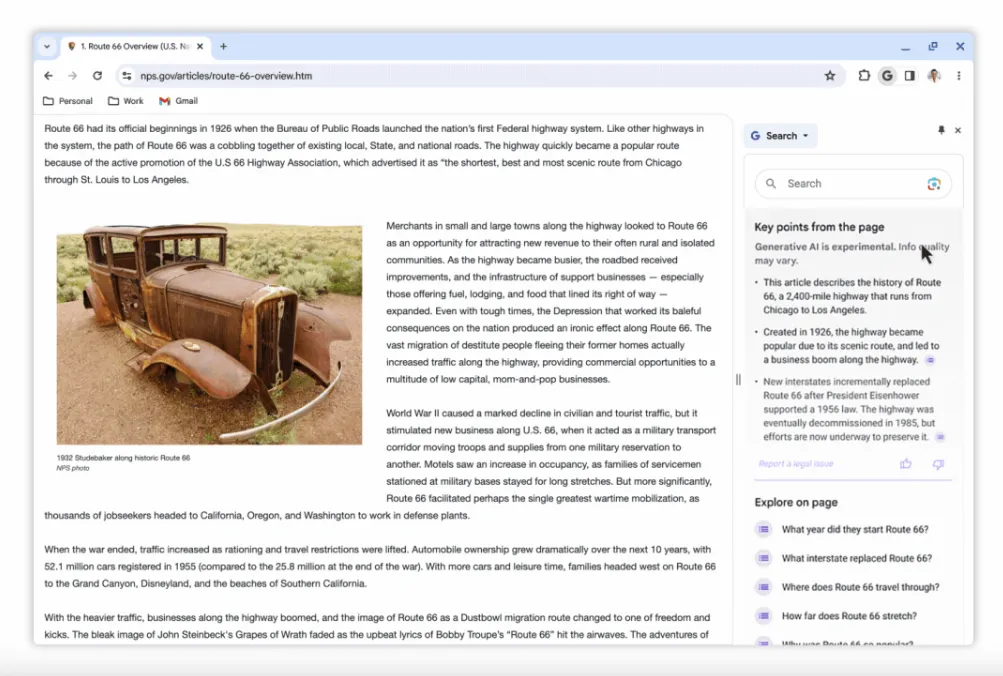Select How far does Route 66 stretch?
The width and height of the screenshot is (1003, 676).
849,615
